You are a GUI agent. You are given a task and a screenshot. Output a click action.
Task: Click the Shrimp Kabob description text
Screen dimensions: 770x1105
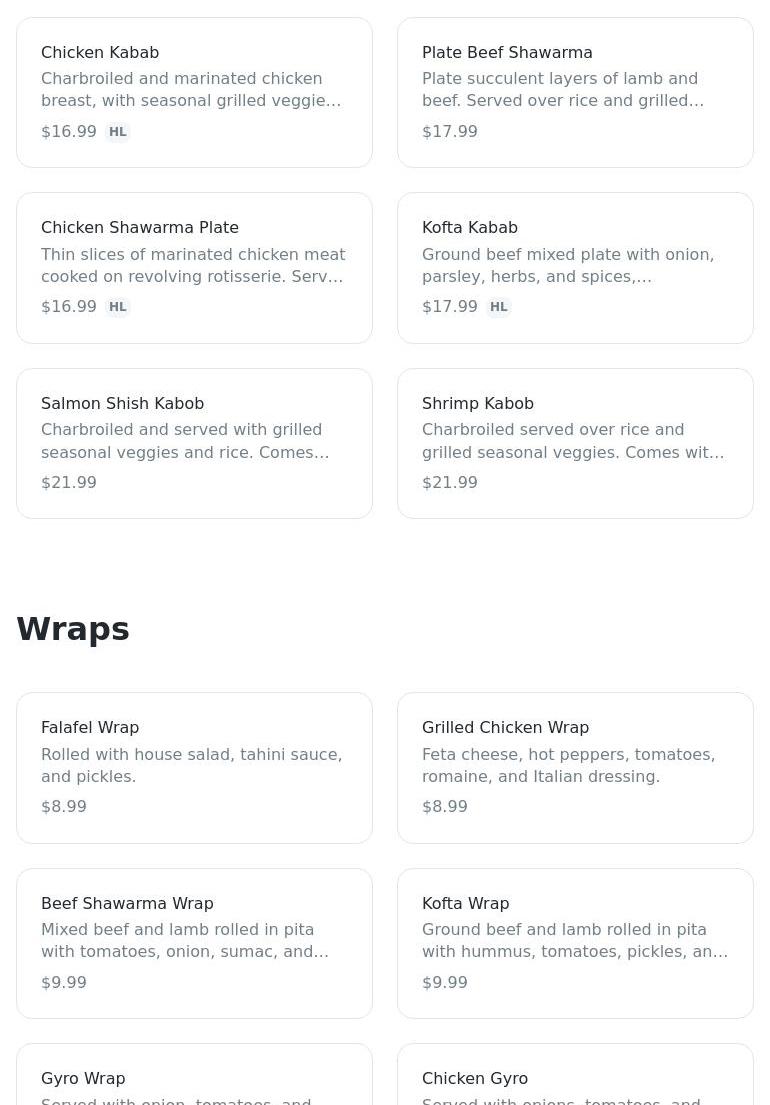tap(573, 441)
